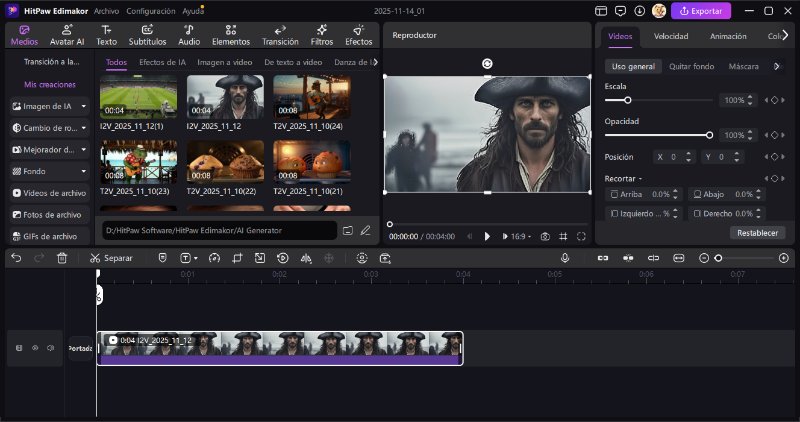Toggle the track lock icon
This screenshot has width=800, height=422.
tap(18, 348)
